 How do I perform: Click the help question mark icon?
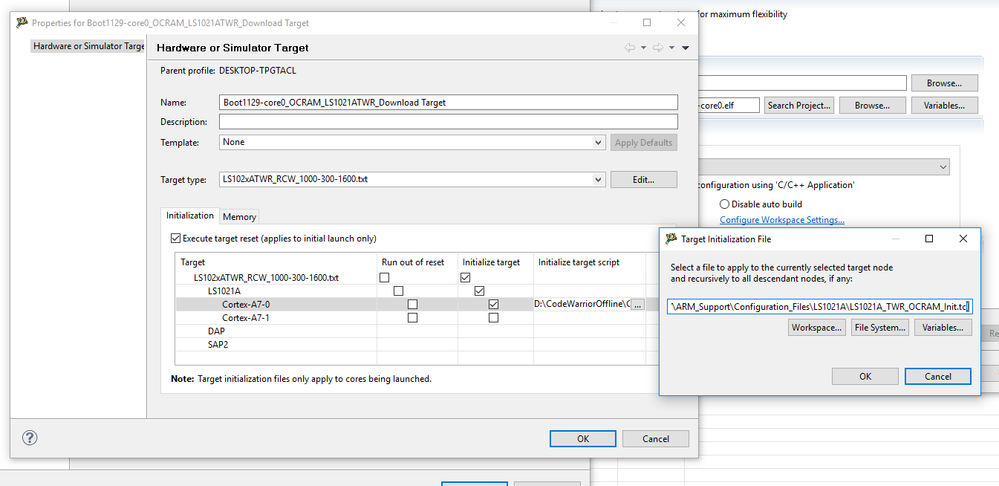point(30,438)
